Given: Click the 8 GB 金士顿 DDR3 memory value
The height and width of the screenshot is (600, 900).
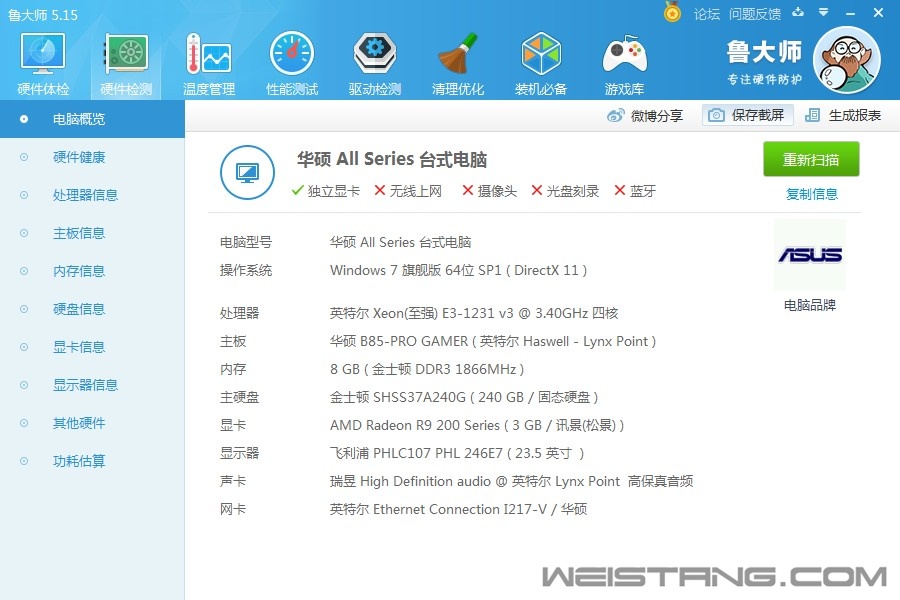Looking at the screenshot, I should coord(426,369).
